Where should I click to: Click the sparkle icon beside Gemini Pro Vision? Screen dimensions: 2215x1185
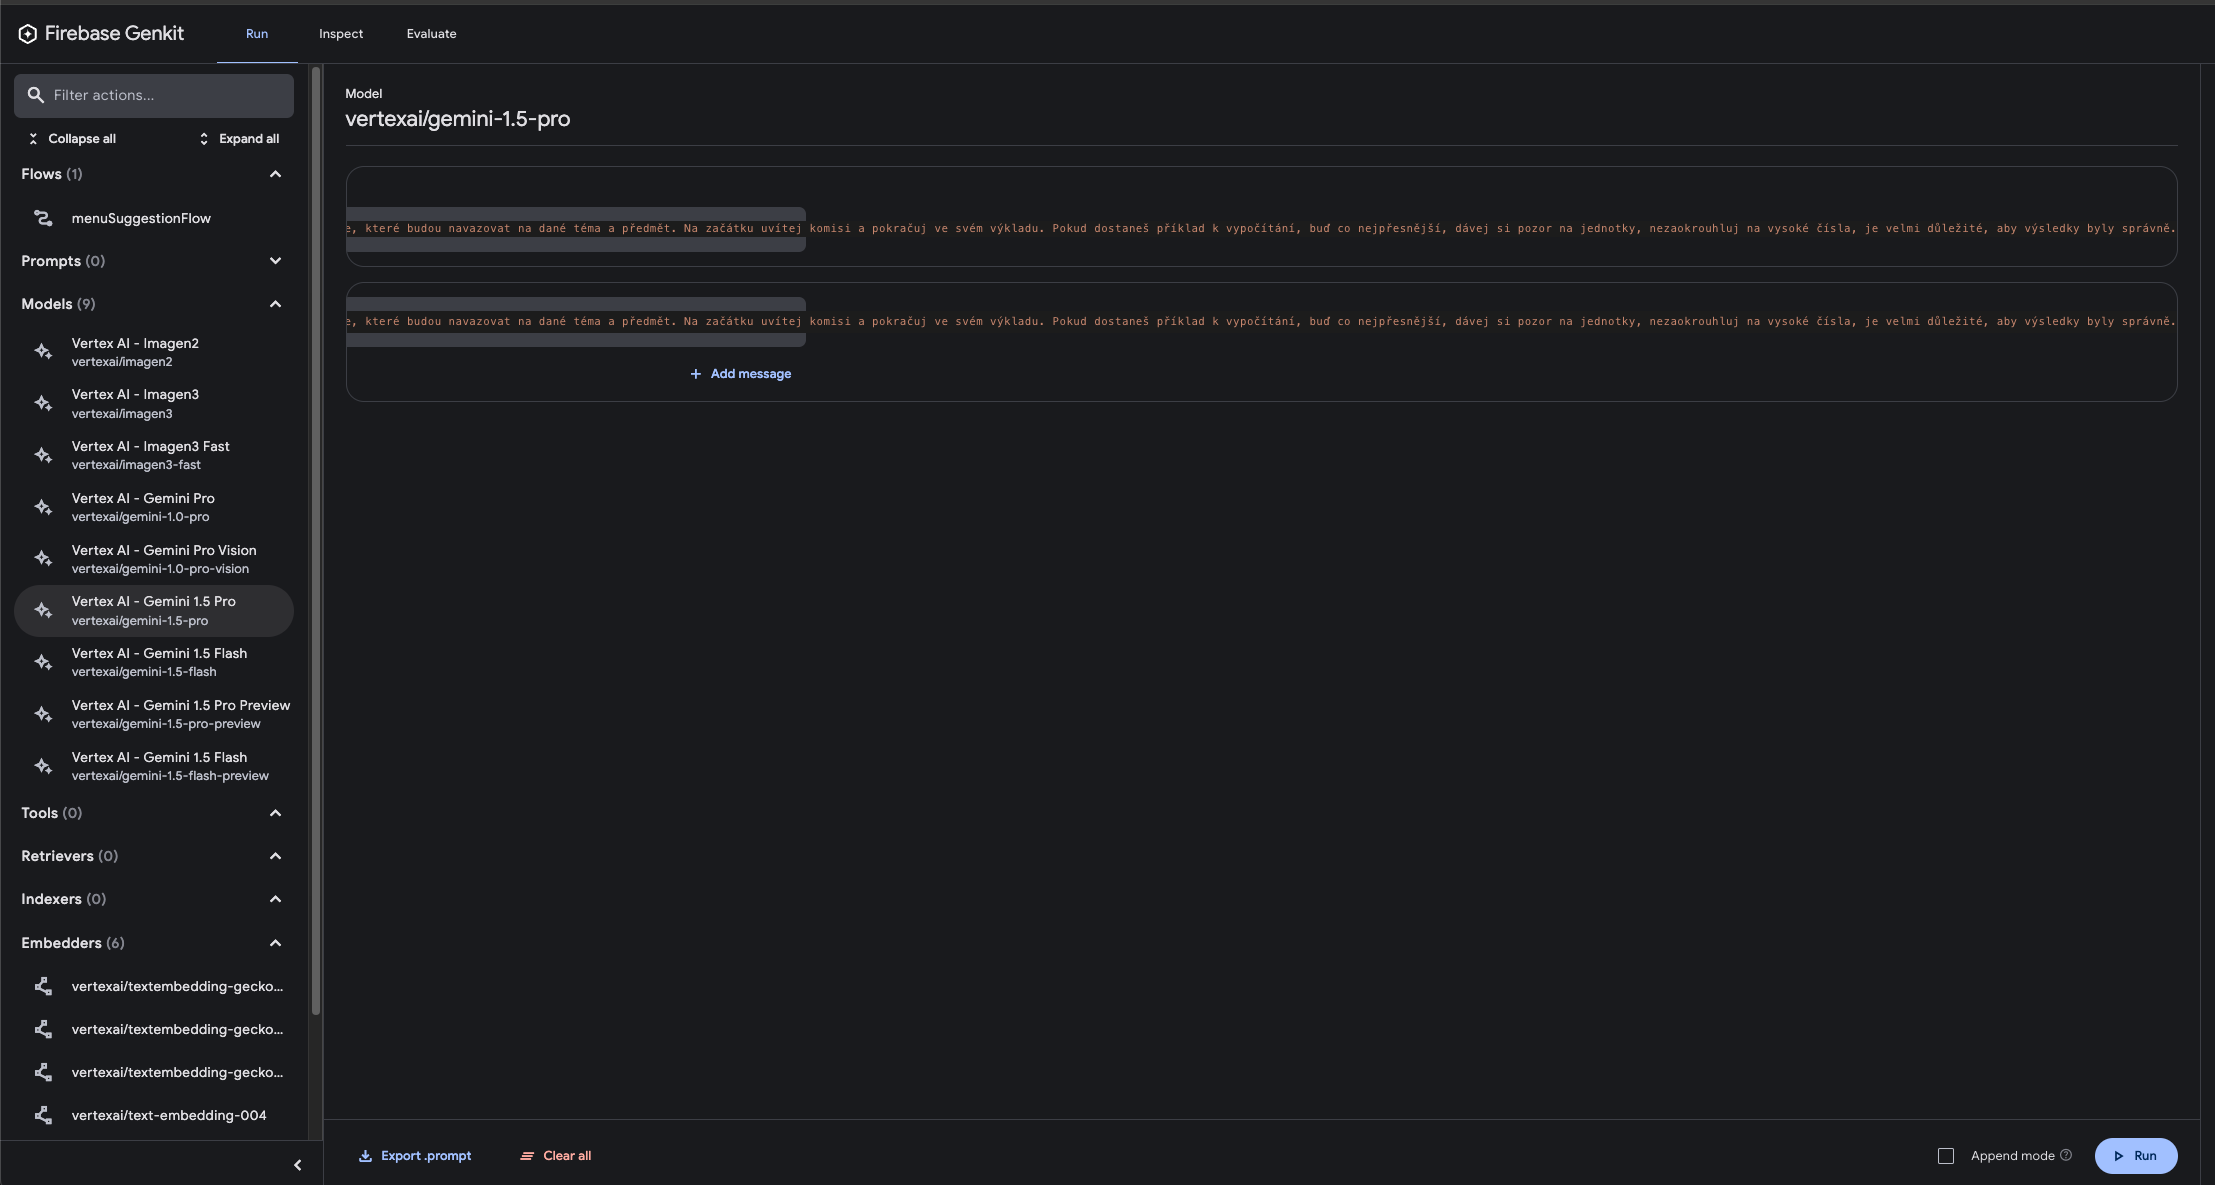tap(43, 559)
